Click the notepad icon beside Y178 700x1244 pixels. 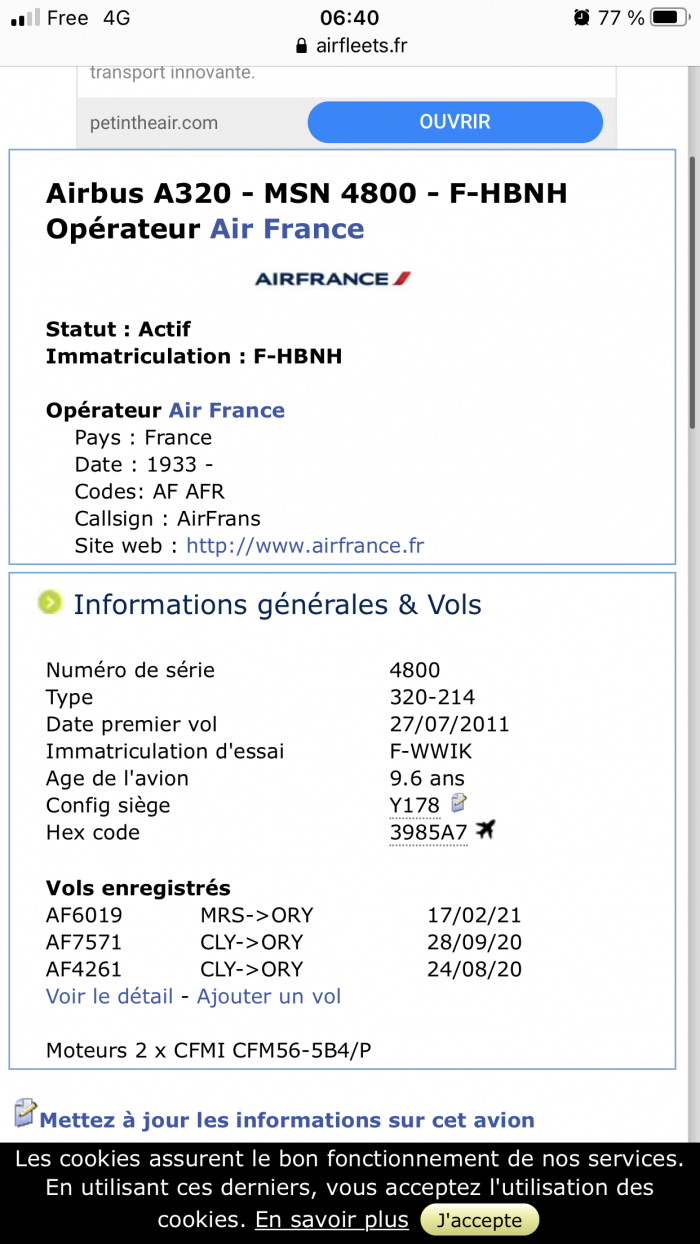[459, 803]
